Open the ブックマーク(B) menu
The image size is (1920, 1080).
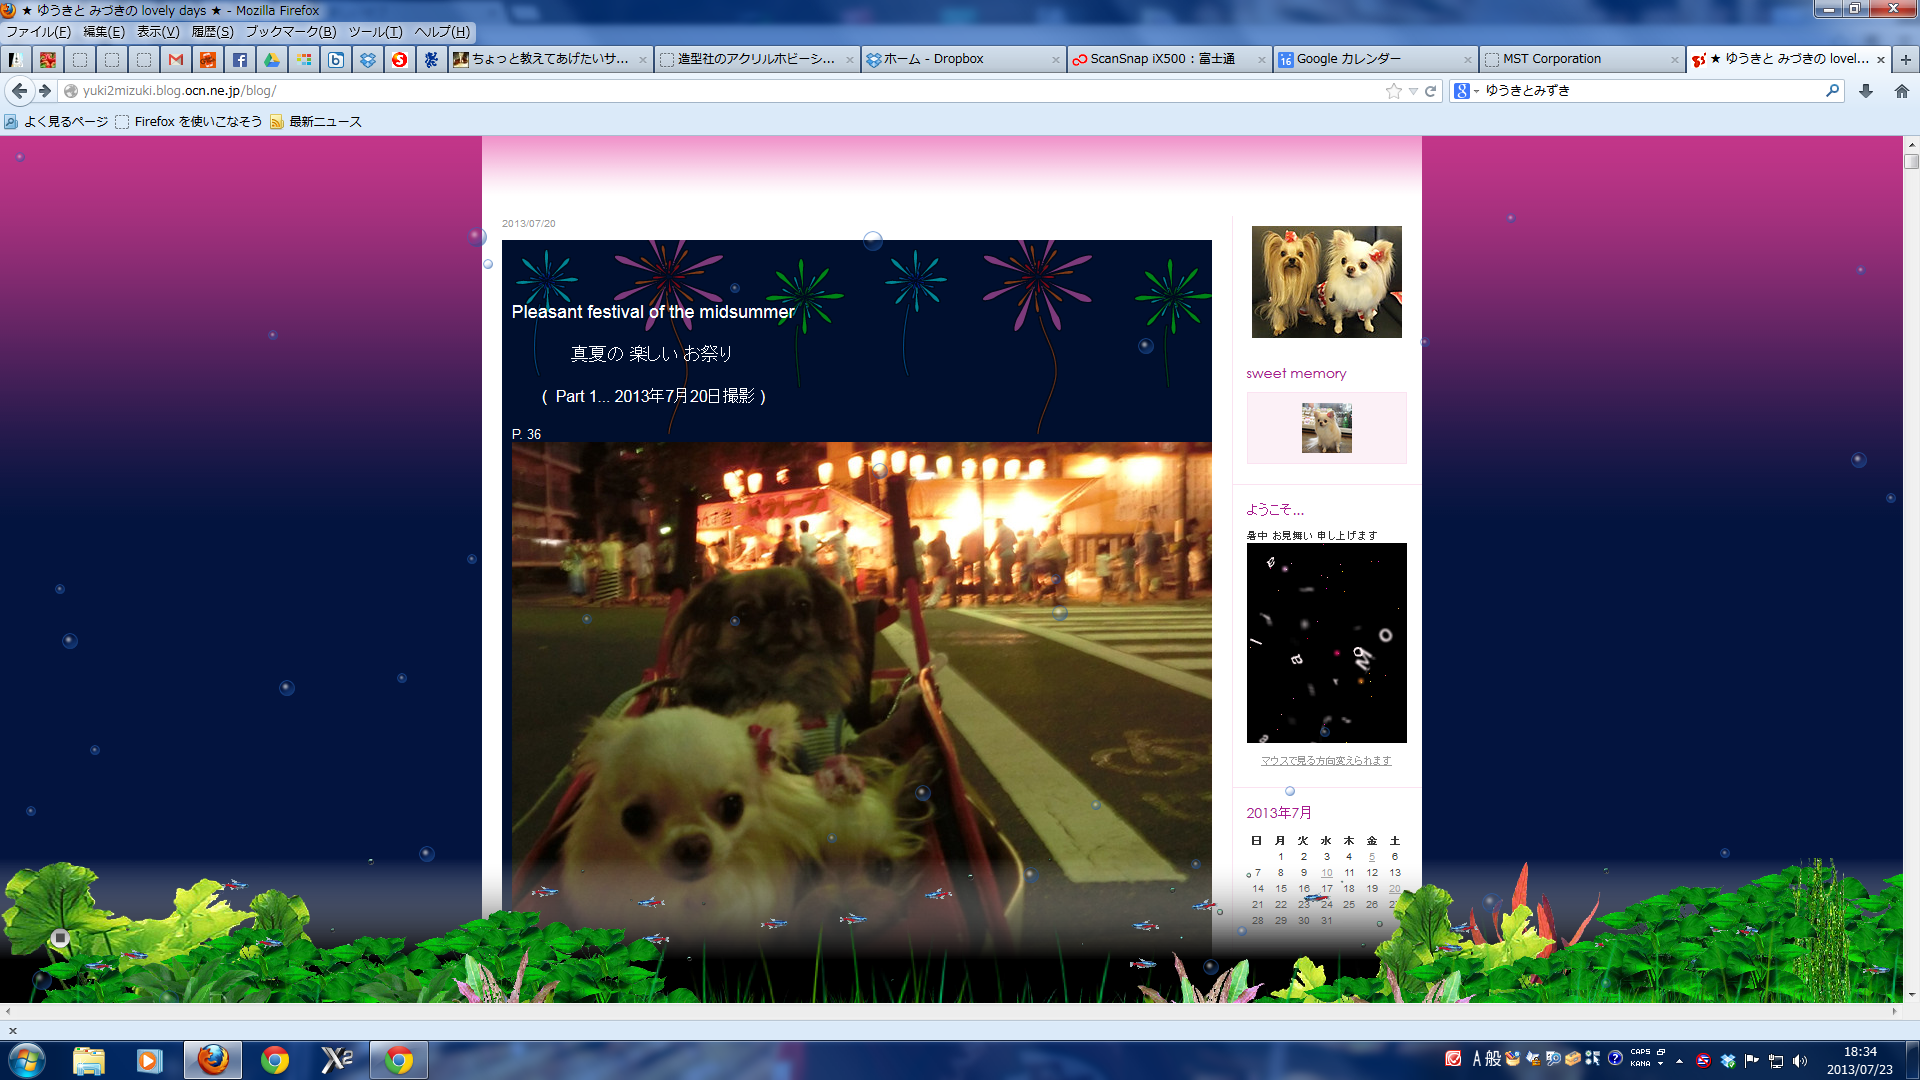291,32
